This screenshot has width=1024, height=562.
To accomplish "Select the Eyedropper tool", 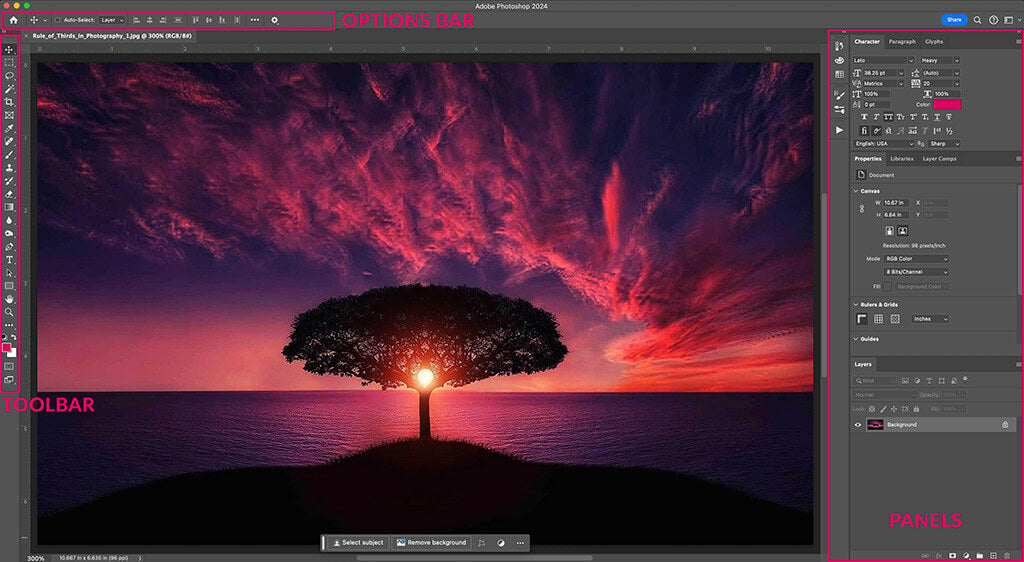I will [10, 128].
